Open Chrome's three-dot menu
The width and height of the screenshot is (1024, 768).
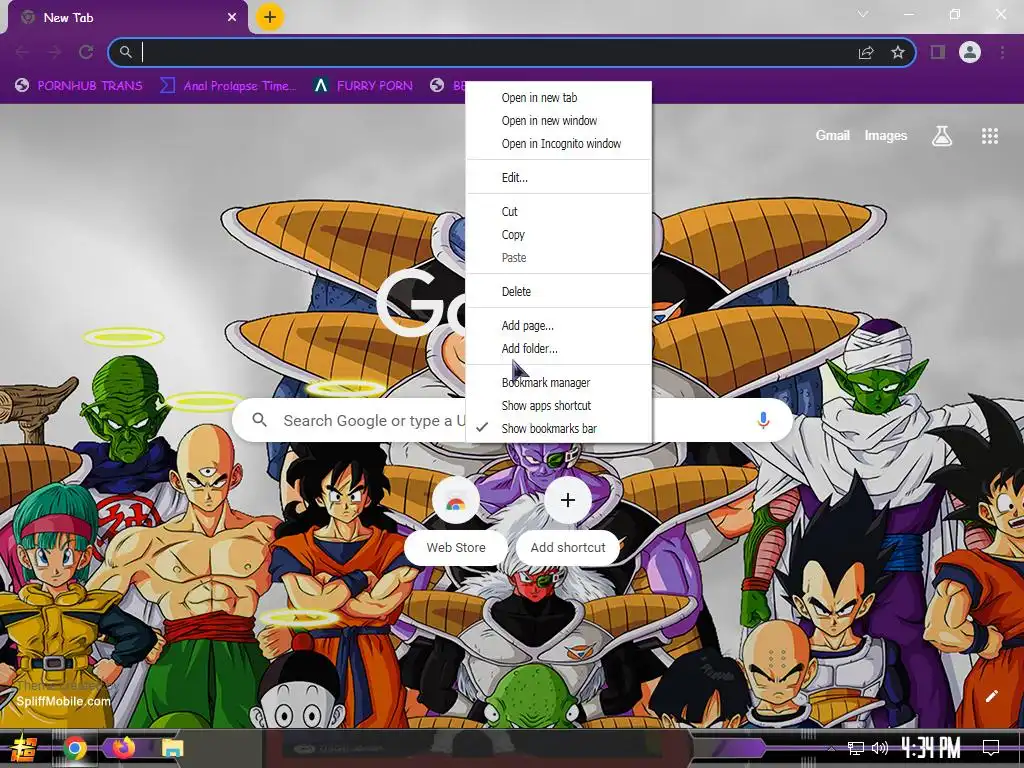(x=1002, y=52)
